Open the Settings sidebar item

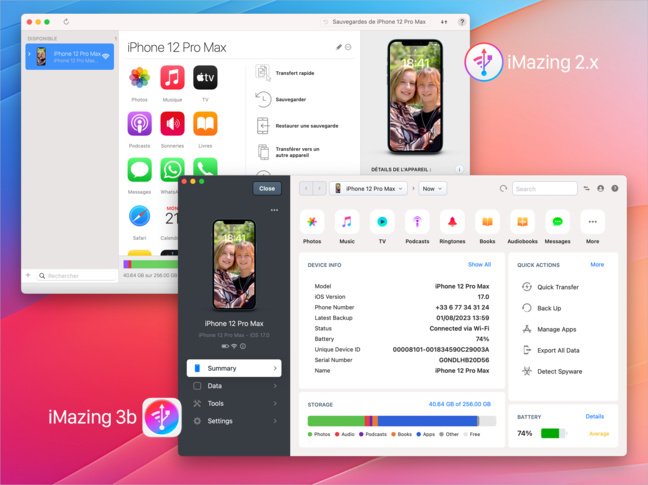[233, 421]
